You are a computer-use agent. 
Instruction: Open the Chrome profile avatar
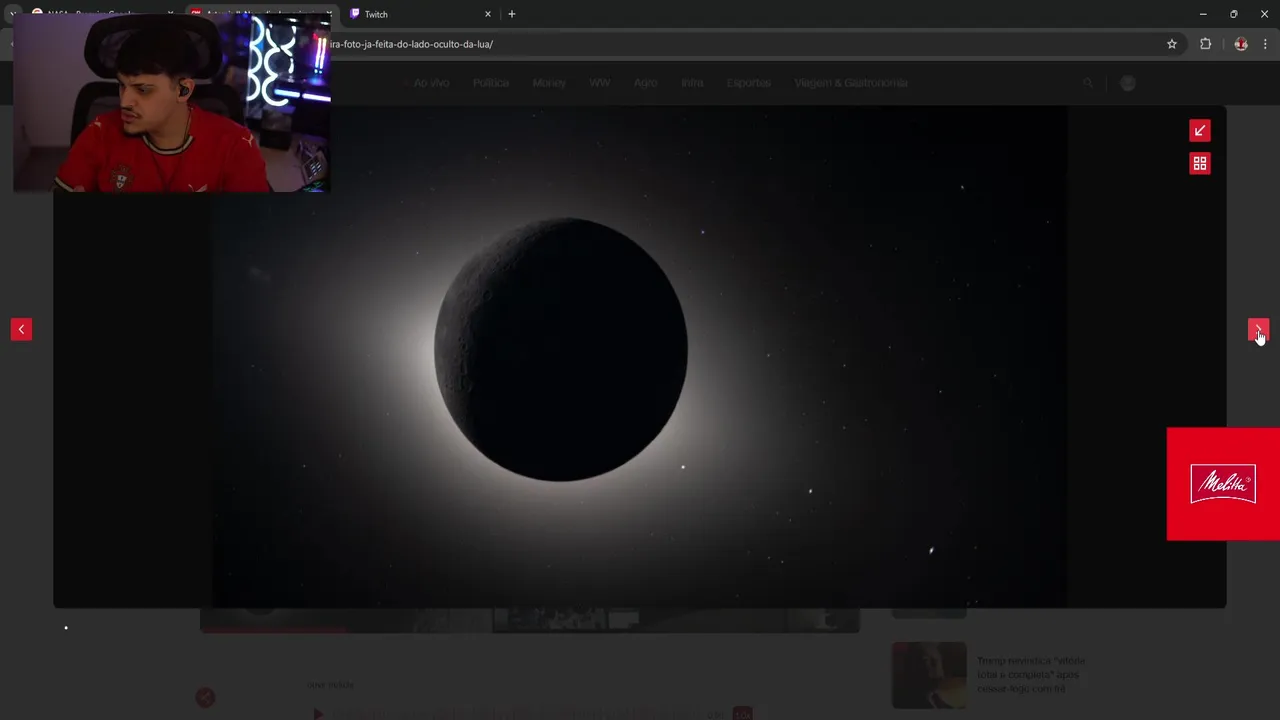pyautogui.click(x=1241, y=44)
